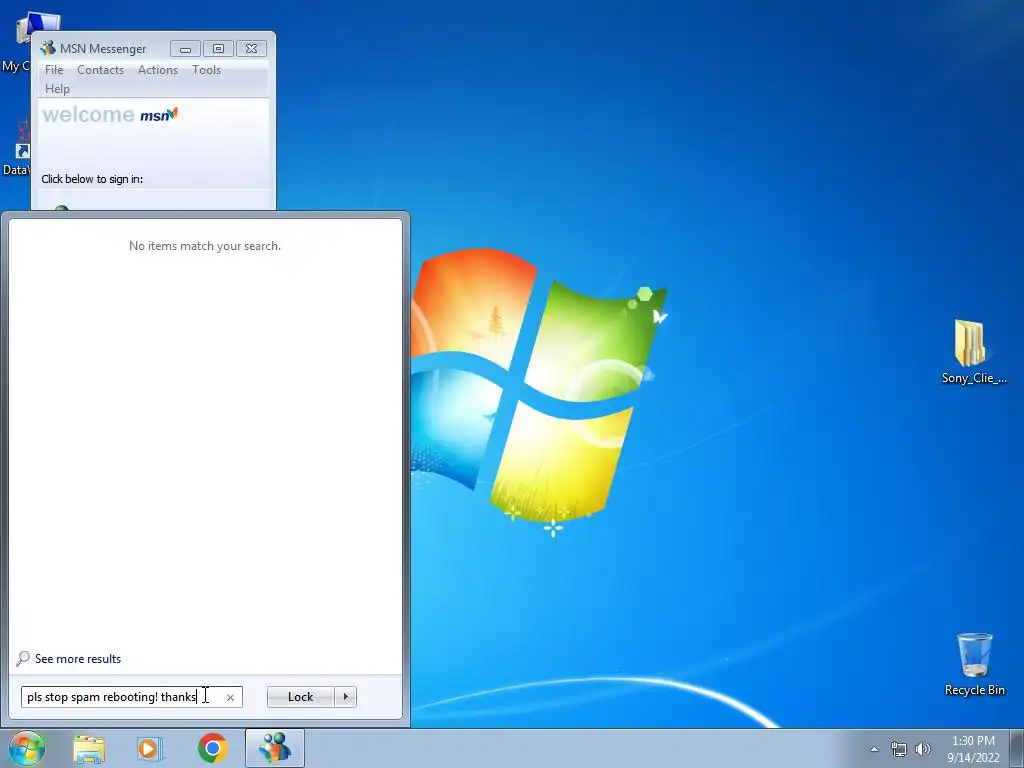Click the Show desktop strip
Viewport: 1024px width, 768px height.
pos(1017,748)
